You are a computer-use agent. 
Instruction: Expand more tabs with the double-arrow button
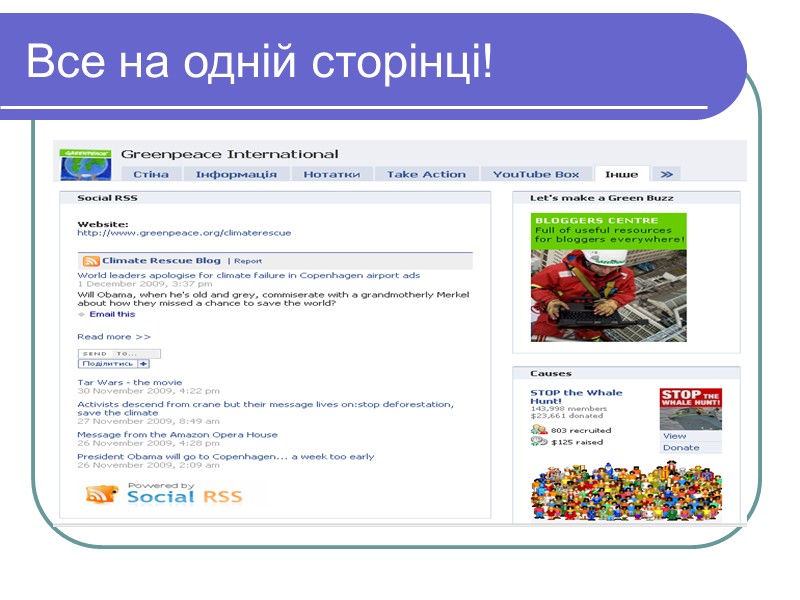666,174
